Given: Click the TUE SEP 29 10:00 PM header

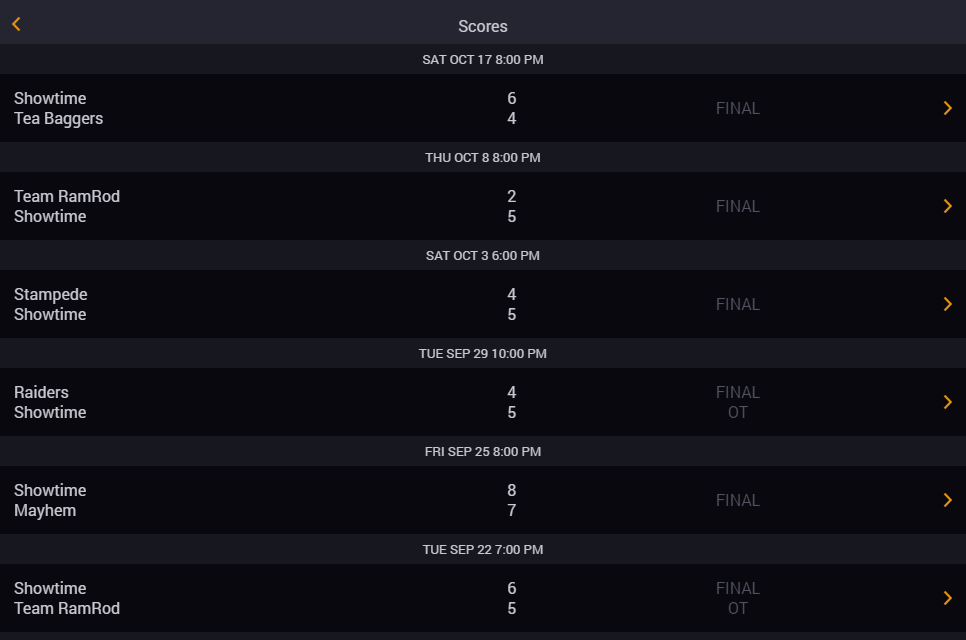Looking at the screenshot, I should tap(483, 354).
